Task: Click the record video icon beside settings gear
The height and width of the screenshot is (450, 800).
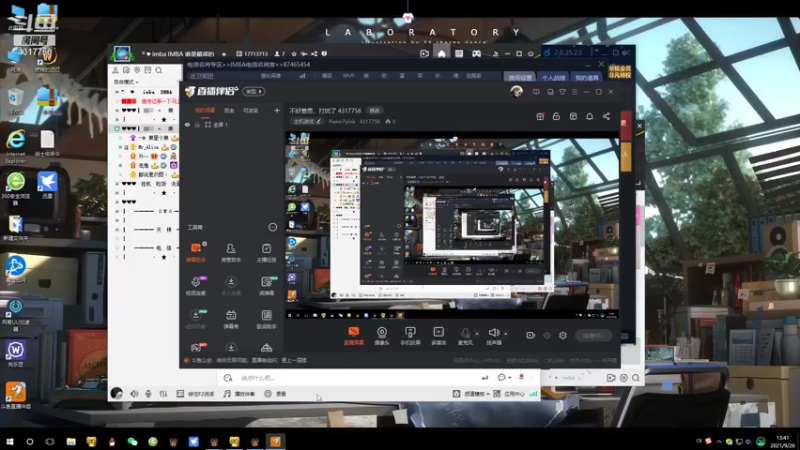Action: [531, 335]
